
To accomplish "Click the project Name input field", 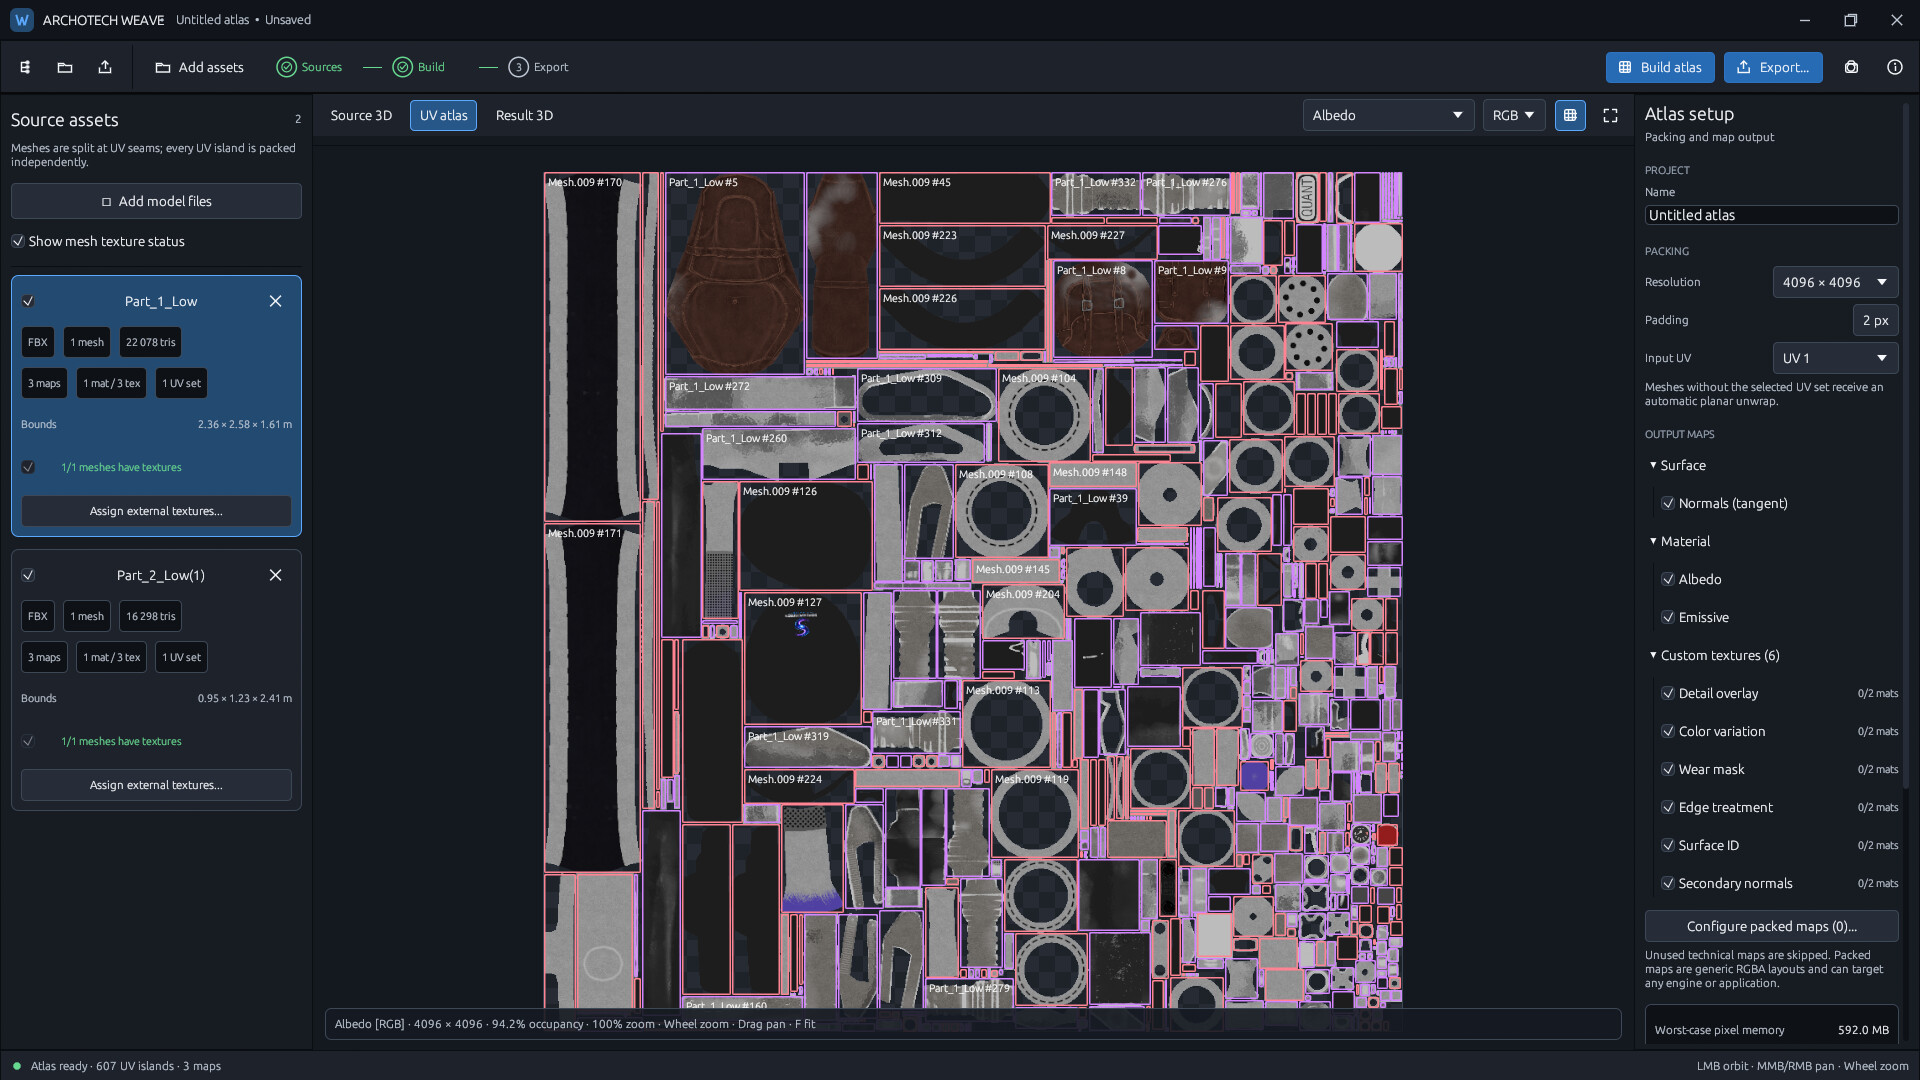I will (x=1771, y=215).
